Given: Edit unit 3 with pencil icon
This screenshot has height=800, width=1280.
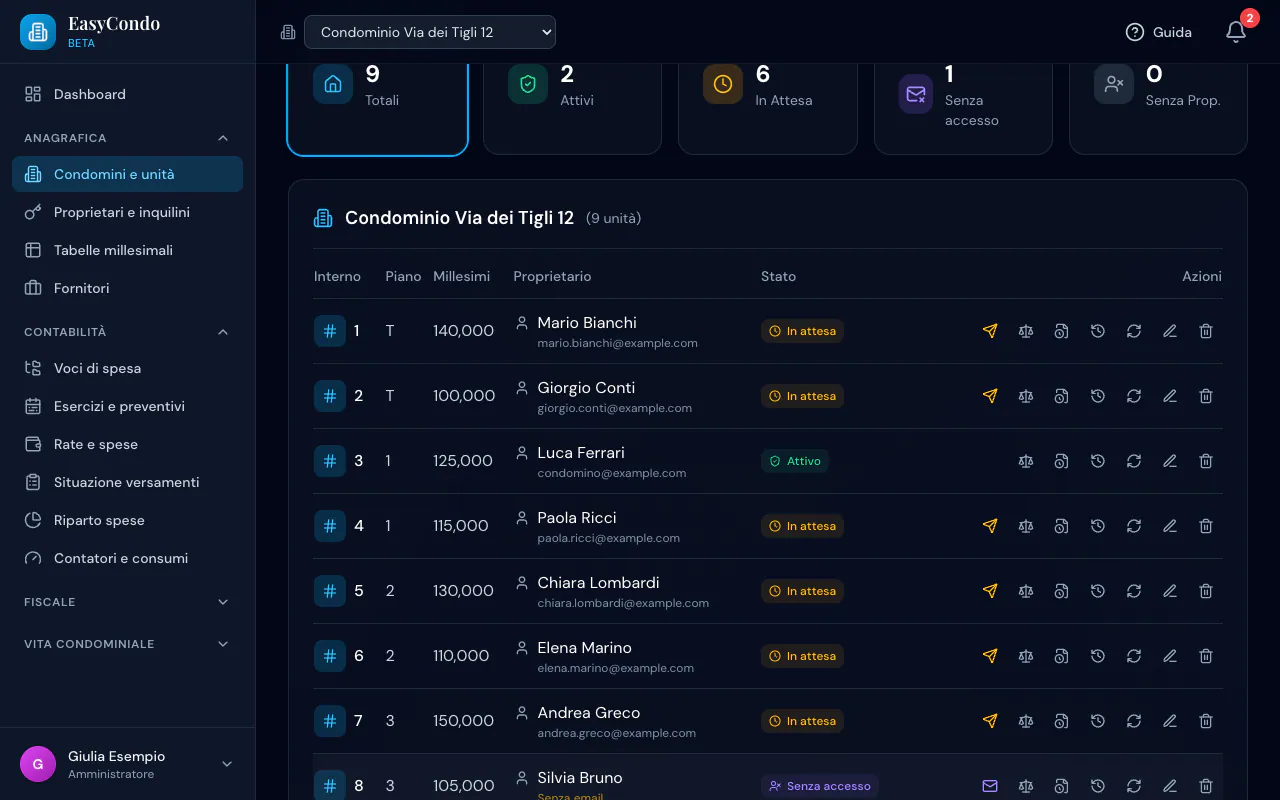Looking at the screenshot, I should point(1170,461).
